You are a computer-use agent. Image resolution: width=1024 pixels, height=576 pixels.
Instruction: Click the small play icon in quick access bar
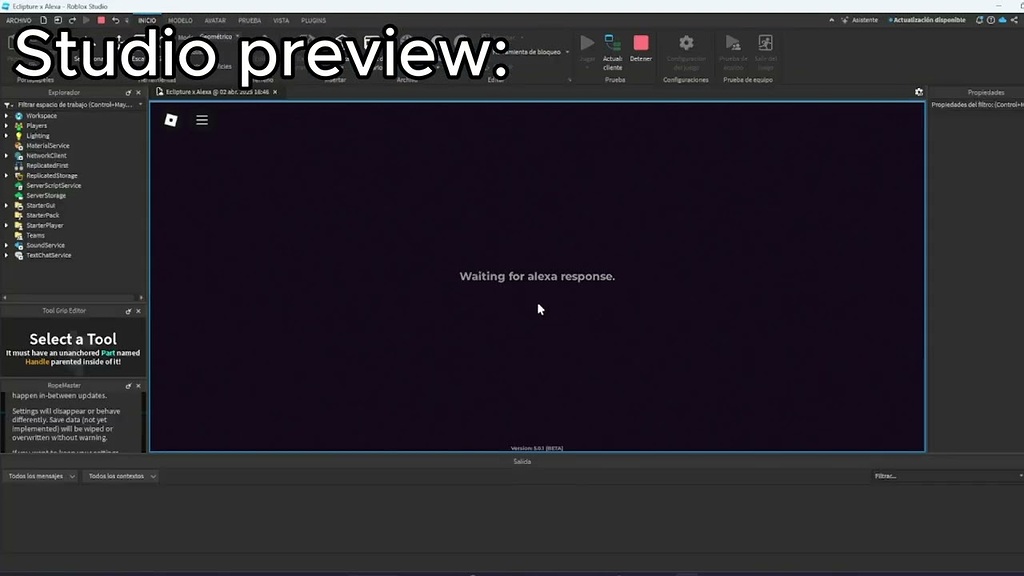click(x=86, y=20)
